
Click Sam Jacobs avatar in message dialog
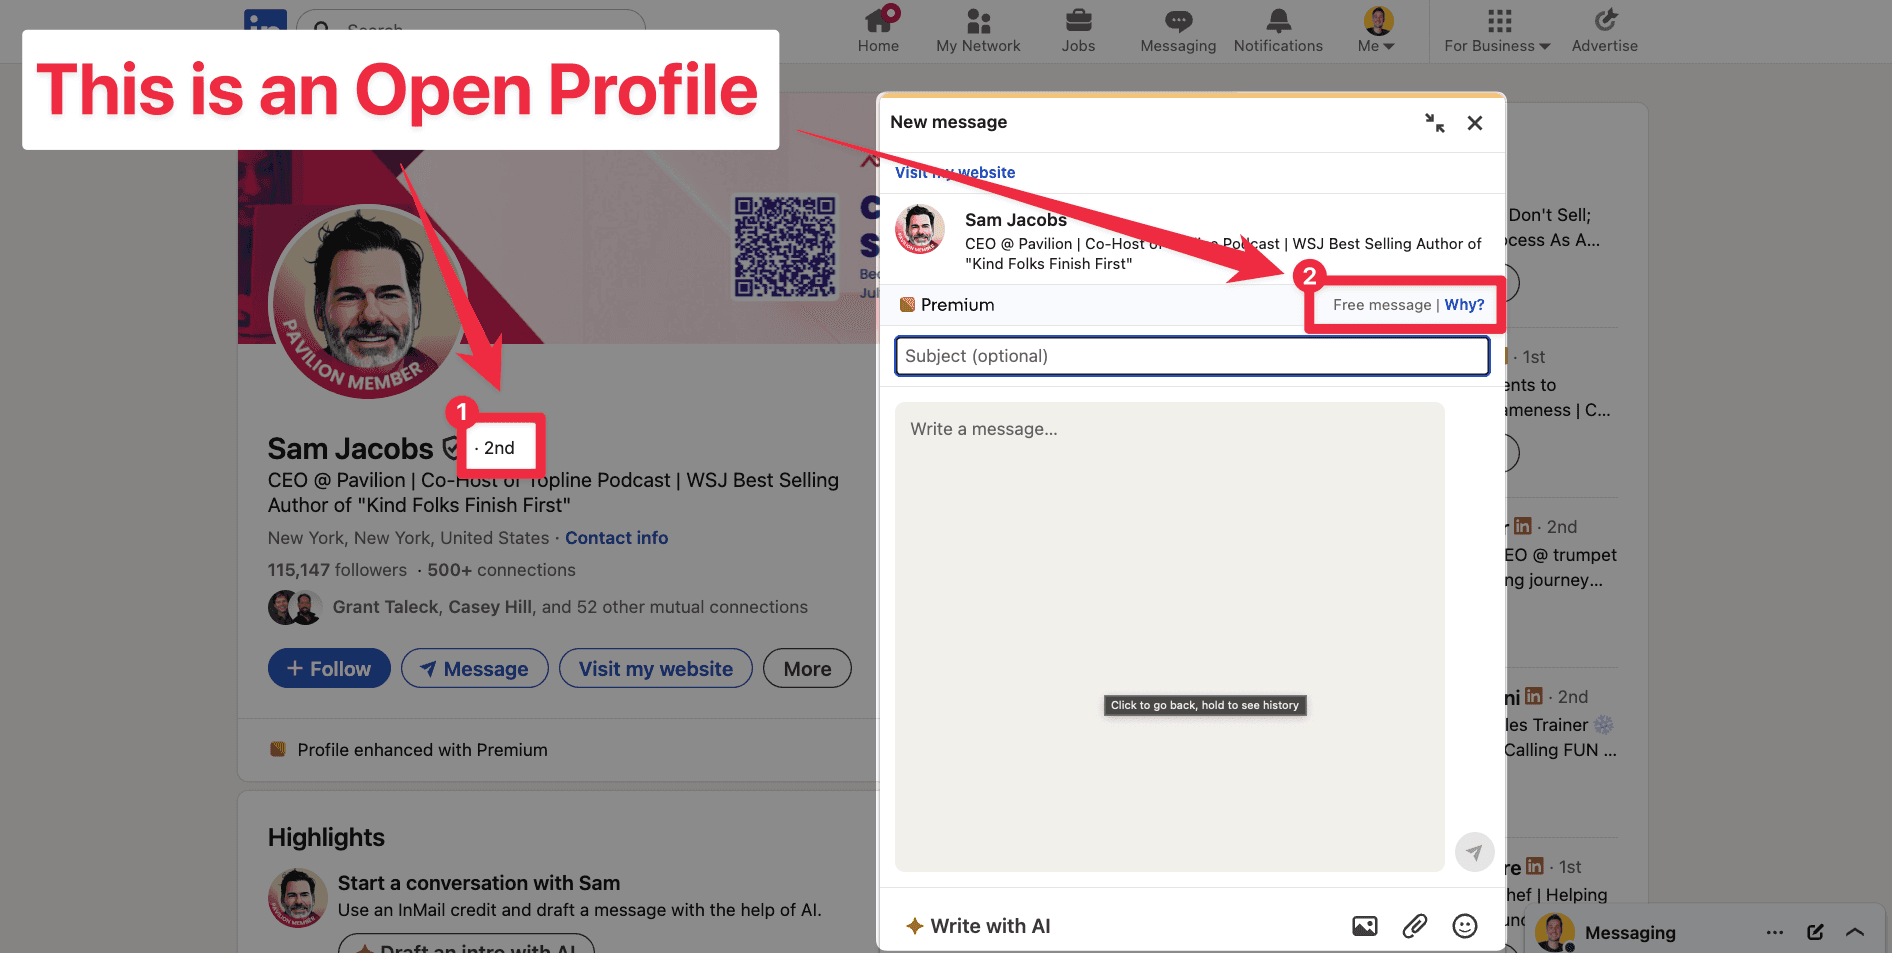click(920, 229)
